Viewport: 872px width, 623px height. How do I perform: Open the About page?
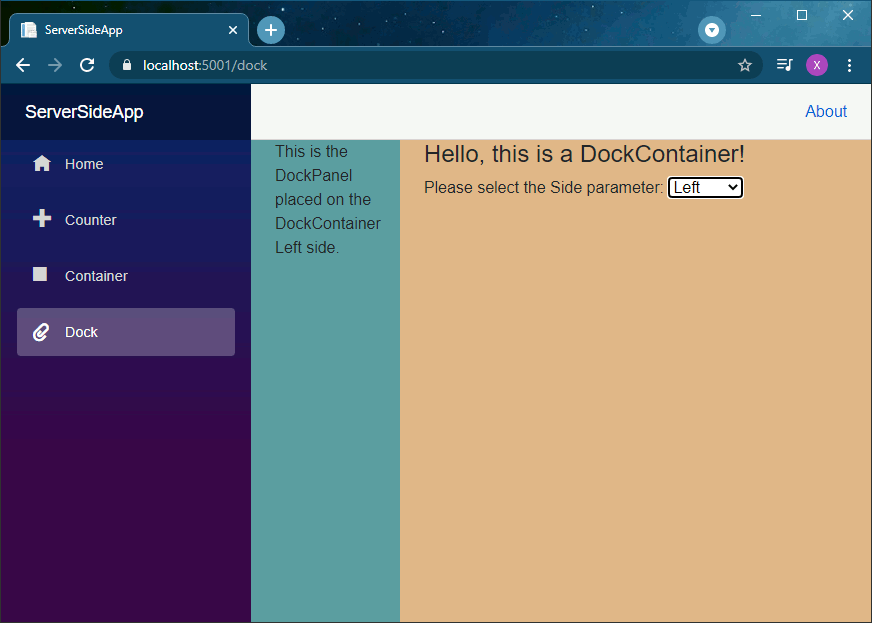point(826,111)
